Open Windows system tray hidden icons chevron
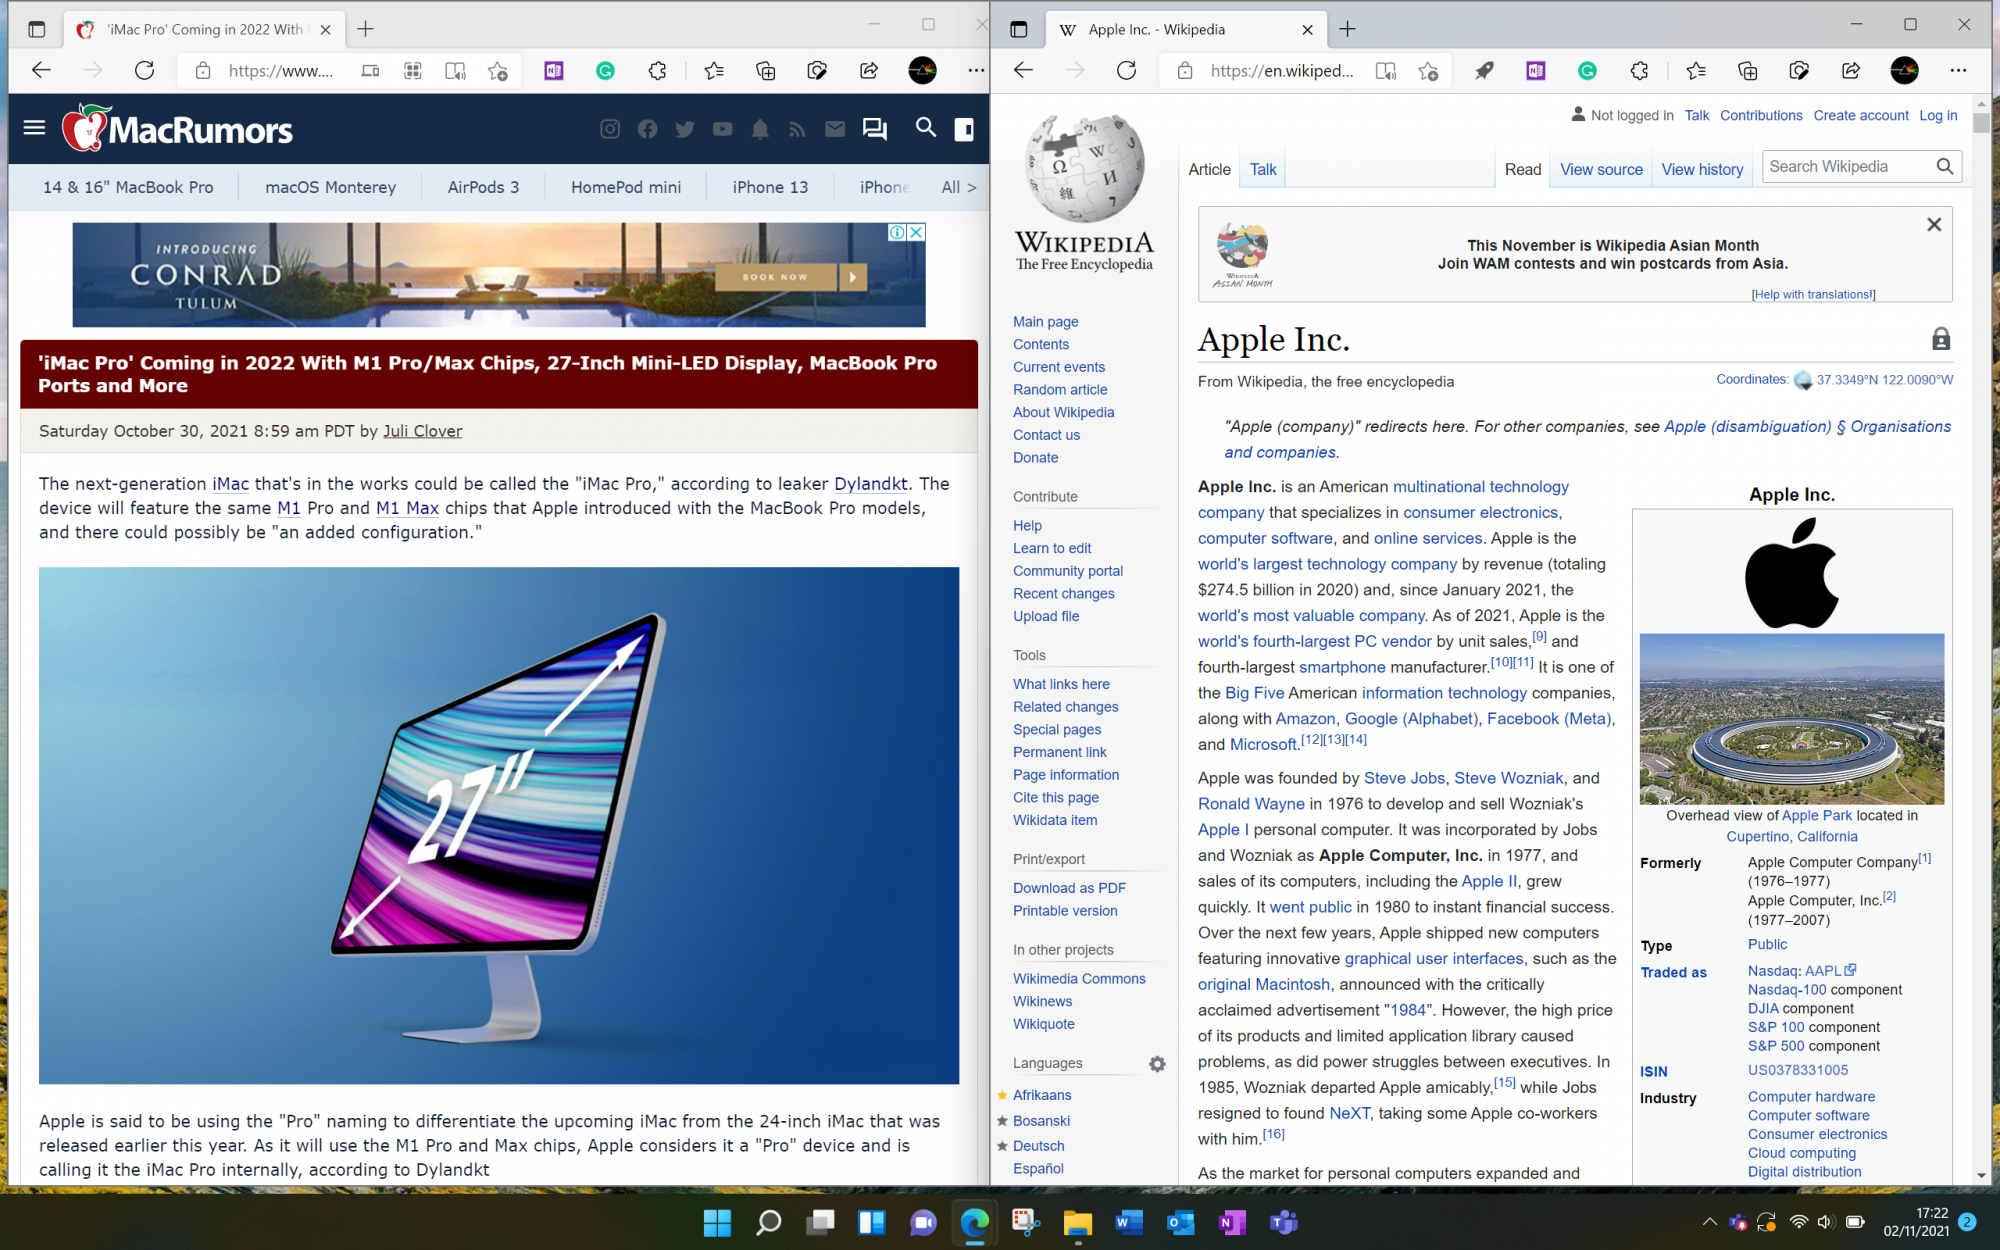 1709,1222
